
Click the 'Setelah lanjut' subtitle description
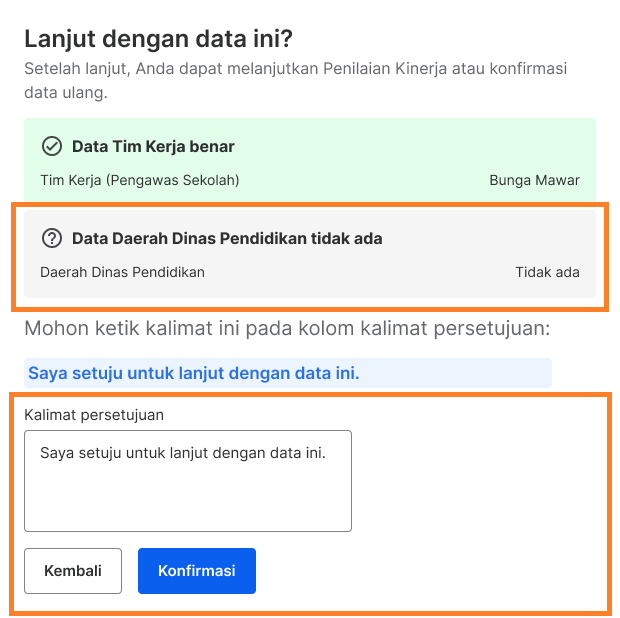tap(296, 80)
